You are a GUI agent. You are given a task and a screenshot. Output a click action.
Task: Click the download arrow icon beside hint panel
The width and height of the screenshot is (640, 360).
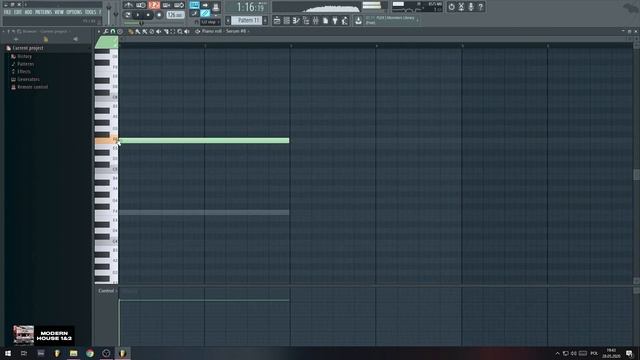pos(358,20)
